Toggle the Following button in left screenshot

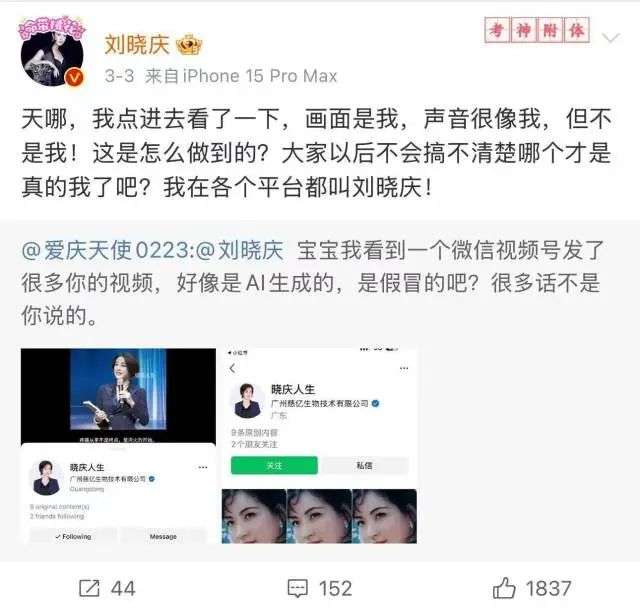pyautogui.click(x=73, y=536)
